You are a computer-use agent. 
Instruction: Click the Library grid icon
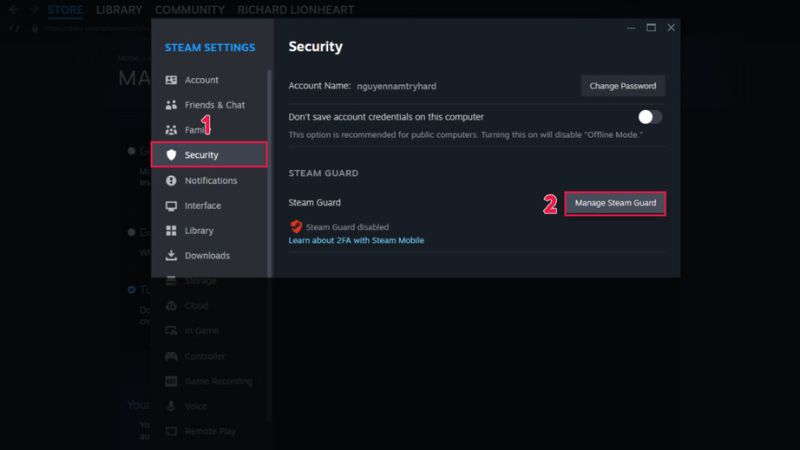pos(171,231)
